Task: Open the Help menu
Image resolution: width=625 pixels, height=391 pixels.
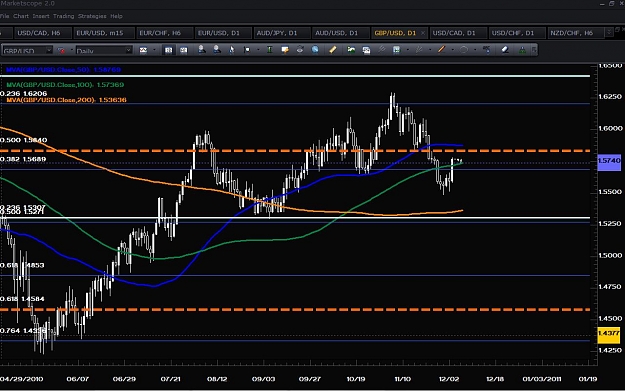Action: [116, 16]
